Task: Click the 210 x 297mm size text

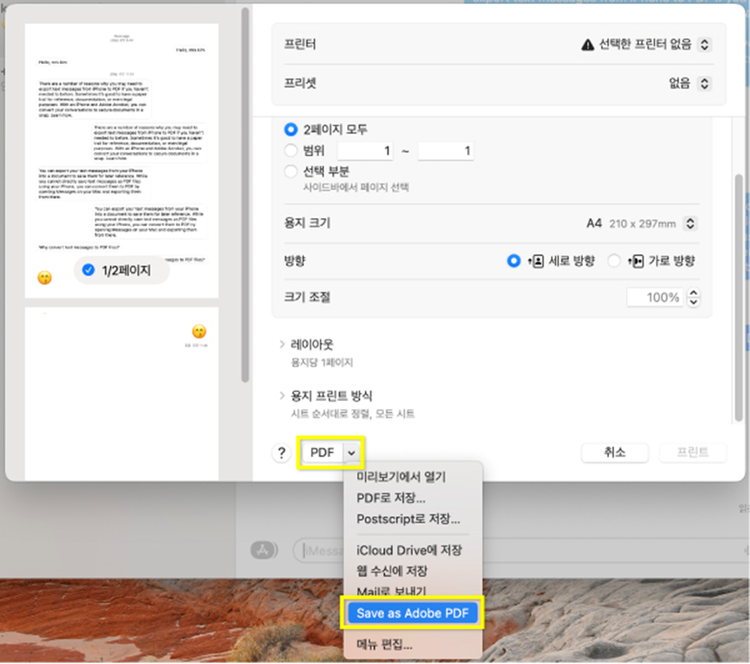Action: pyautogui.click(x=642, y=224)
